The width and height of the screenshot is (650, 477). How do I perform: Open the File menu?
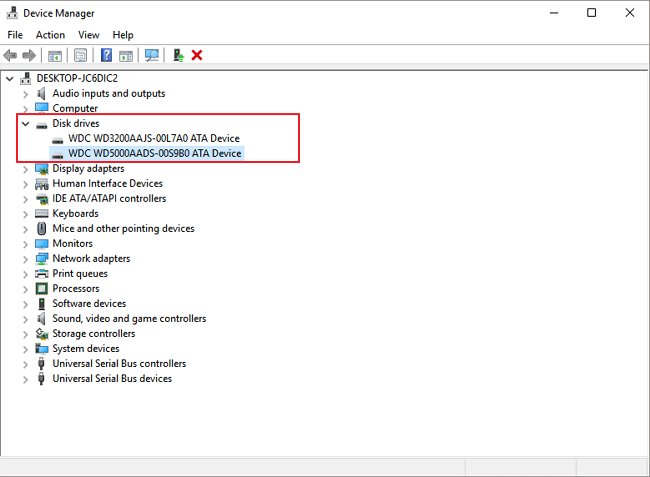click(15, 35)
